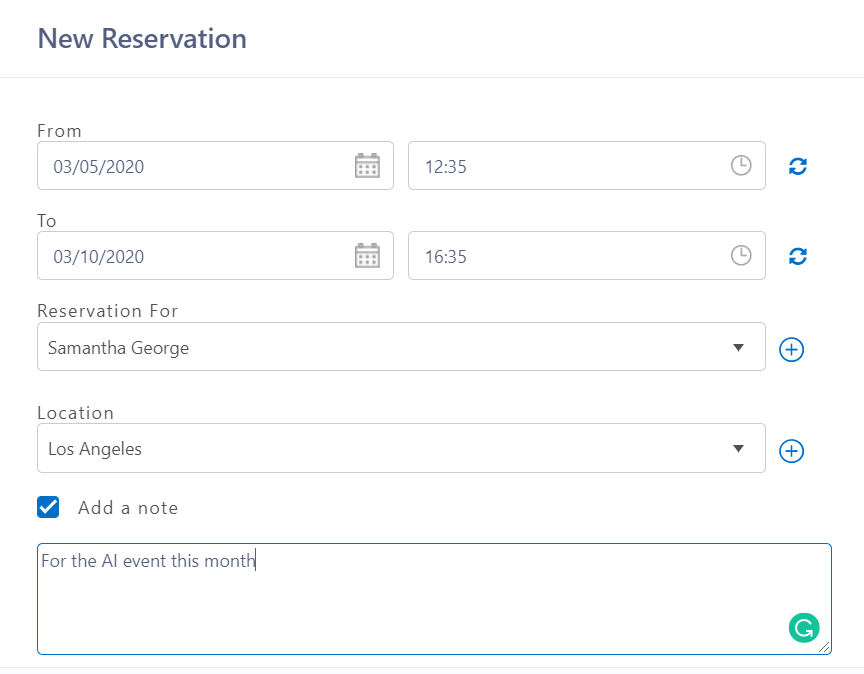Click the Grammarly icon in the note box
The image size is (864, 674).
tap(804, 628)
